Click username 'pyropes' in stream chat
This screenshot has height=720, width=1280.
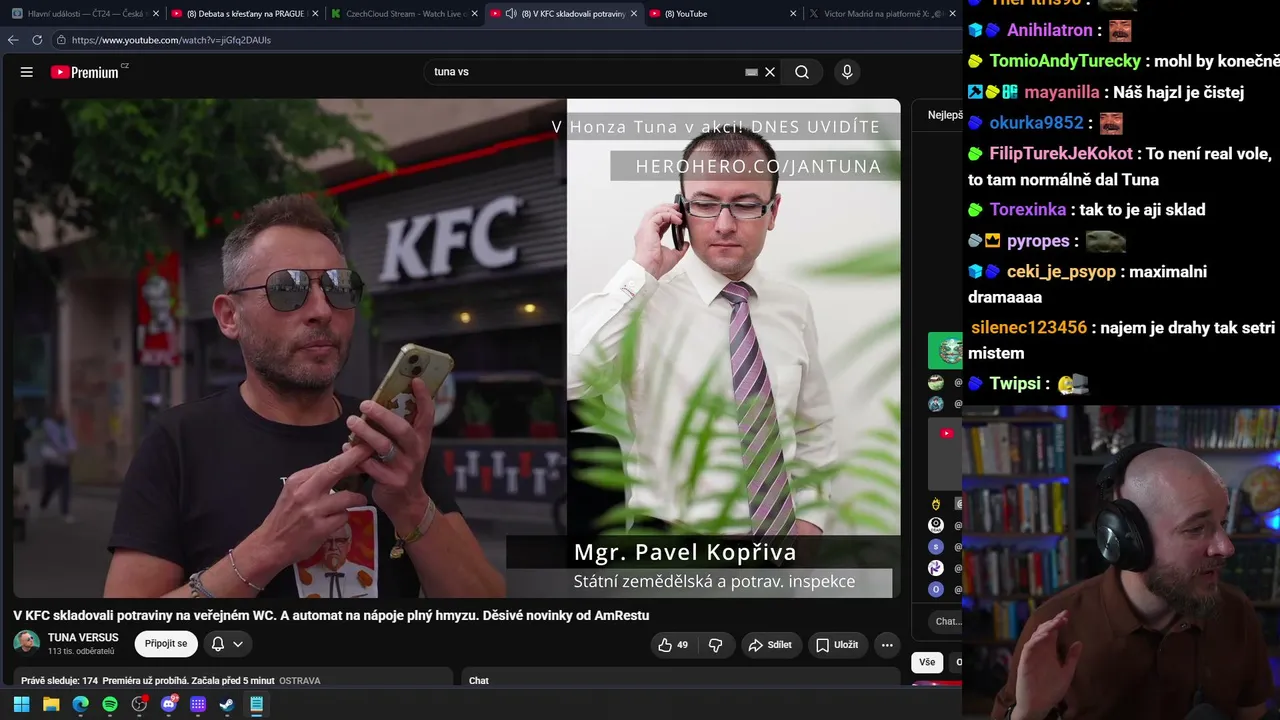[1038, 241]
